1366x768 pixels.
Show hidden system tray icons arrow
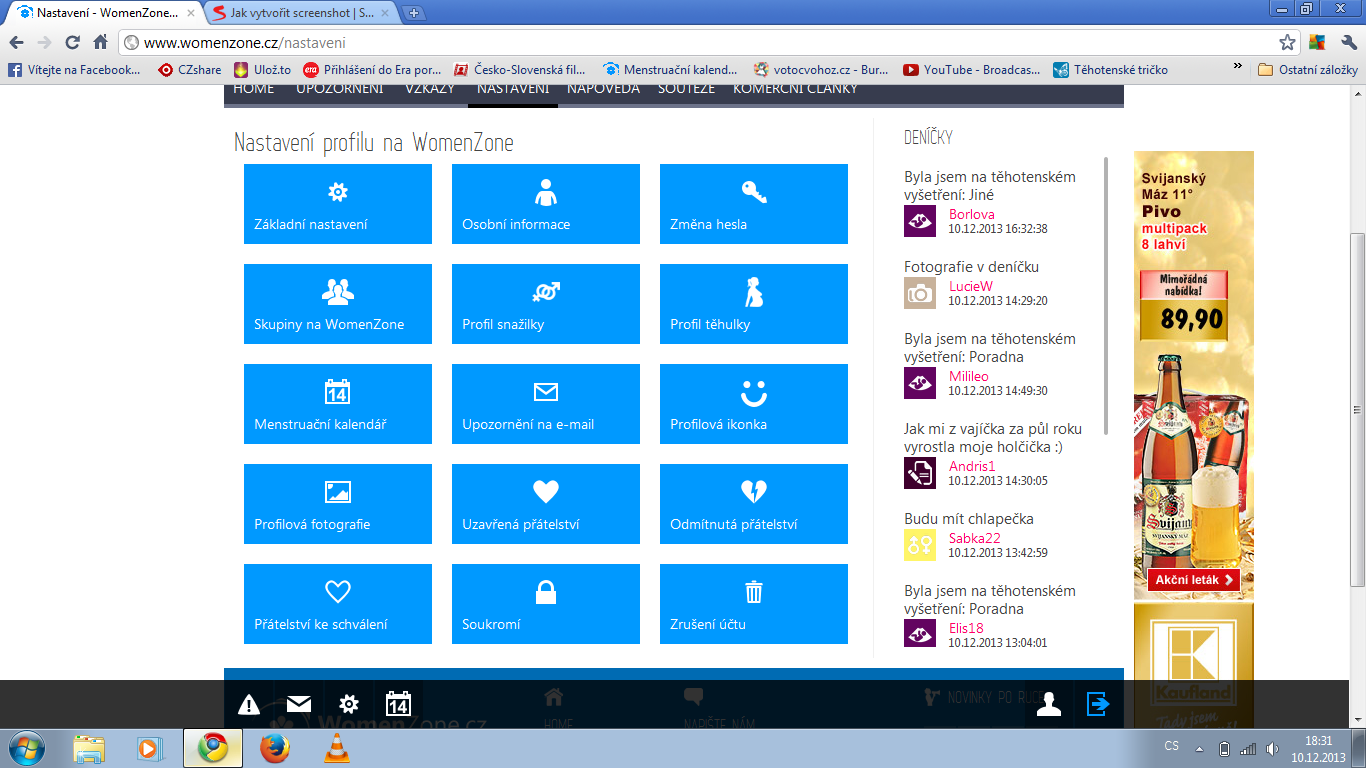pos(1199,747)
